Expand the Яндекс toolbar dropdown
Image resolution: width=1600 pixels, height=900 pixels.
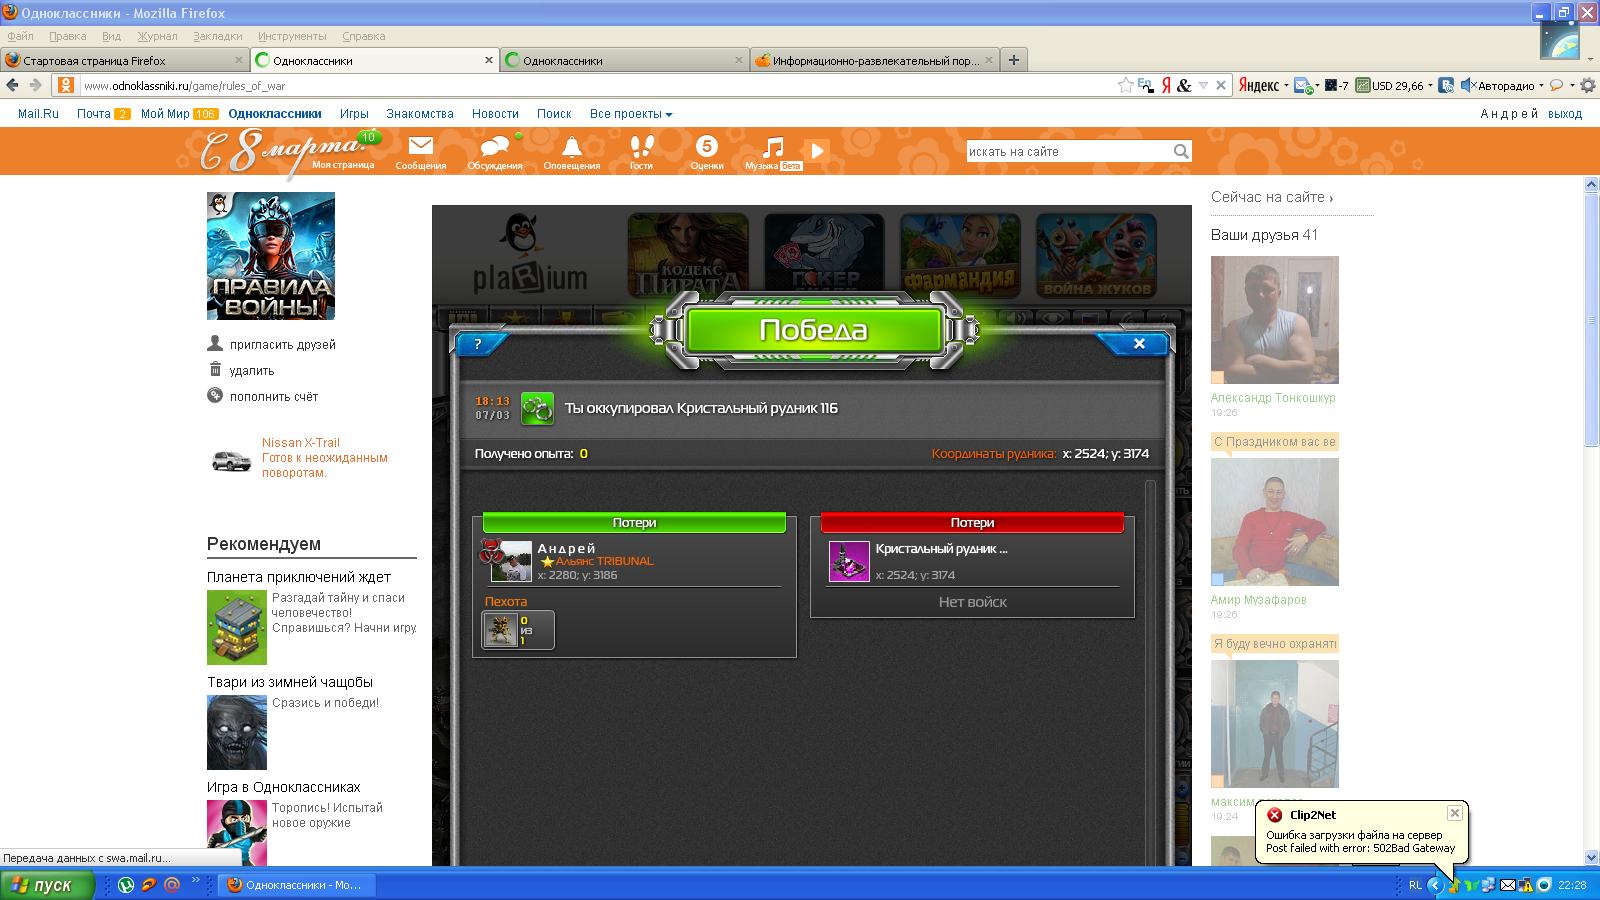[x=1285, y=86]
